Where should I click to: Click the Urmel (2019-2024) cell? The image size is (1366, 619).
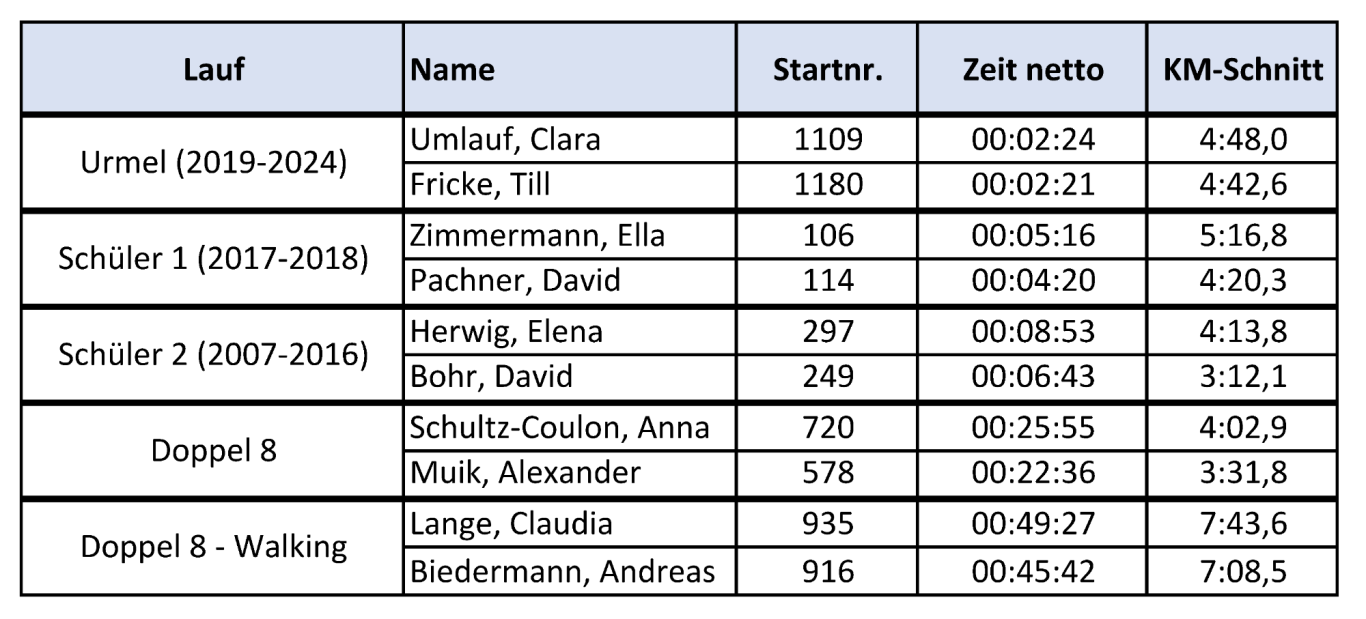click(x=213, y=163)
